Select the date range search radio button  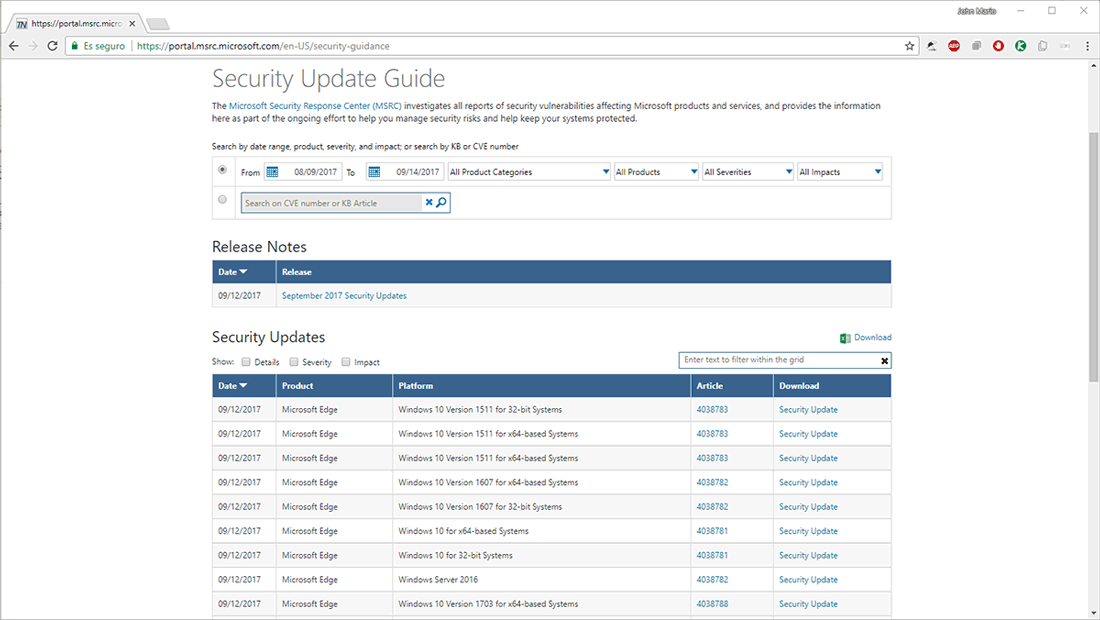pos(222,170)
